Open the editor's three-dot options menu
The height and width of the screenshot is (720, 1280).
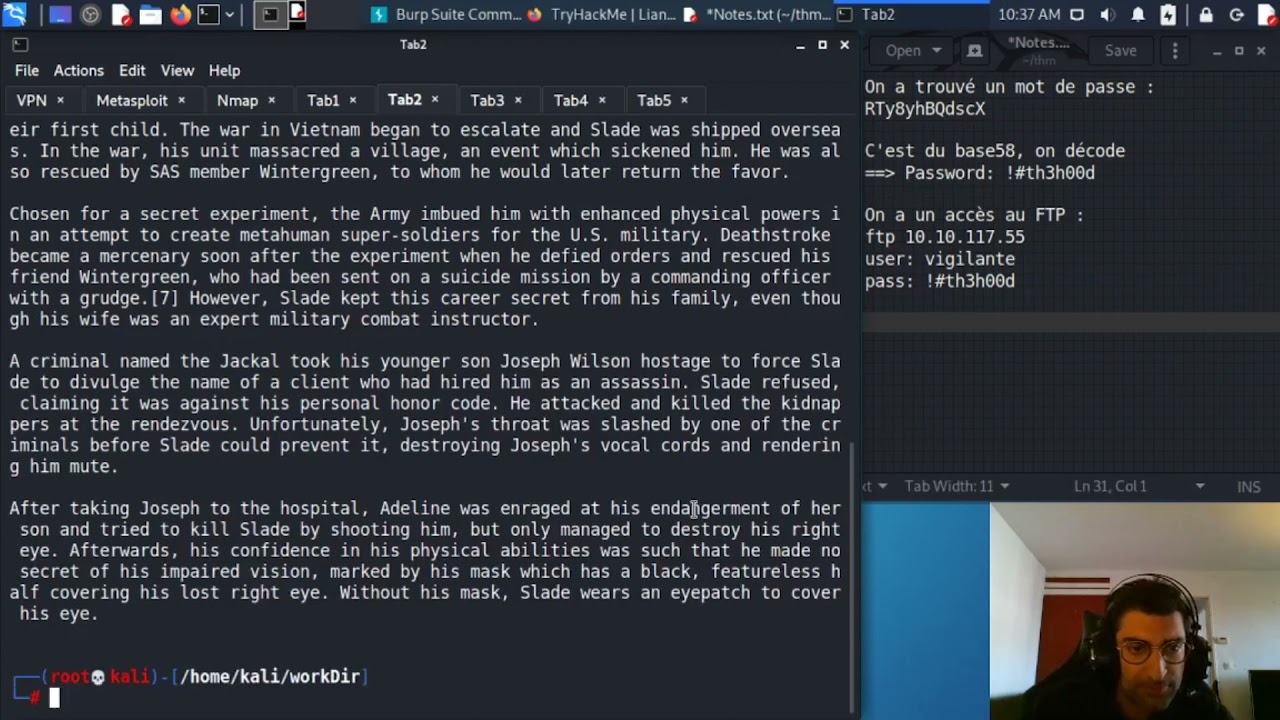(x=1175, y=51)
